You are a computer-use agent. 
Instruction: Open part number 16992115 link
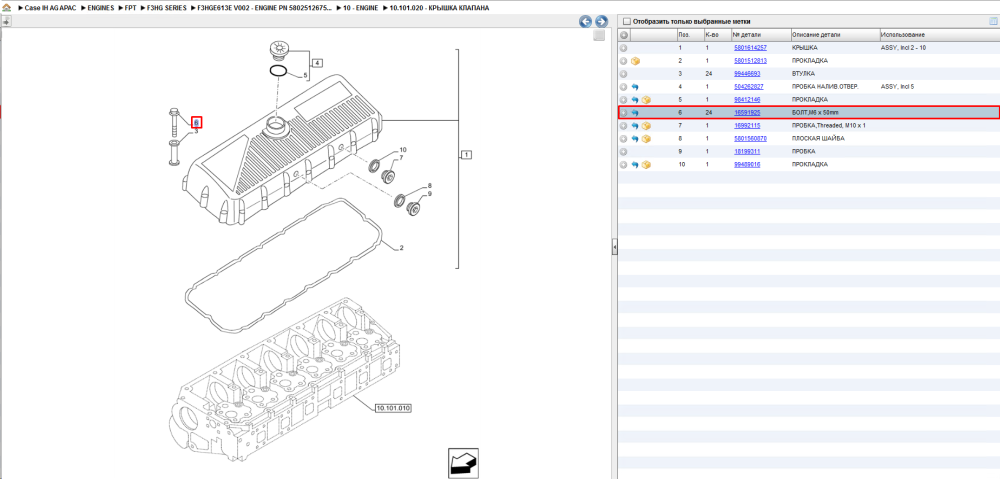tap(747, 126)
